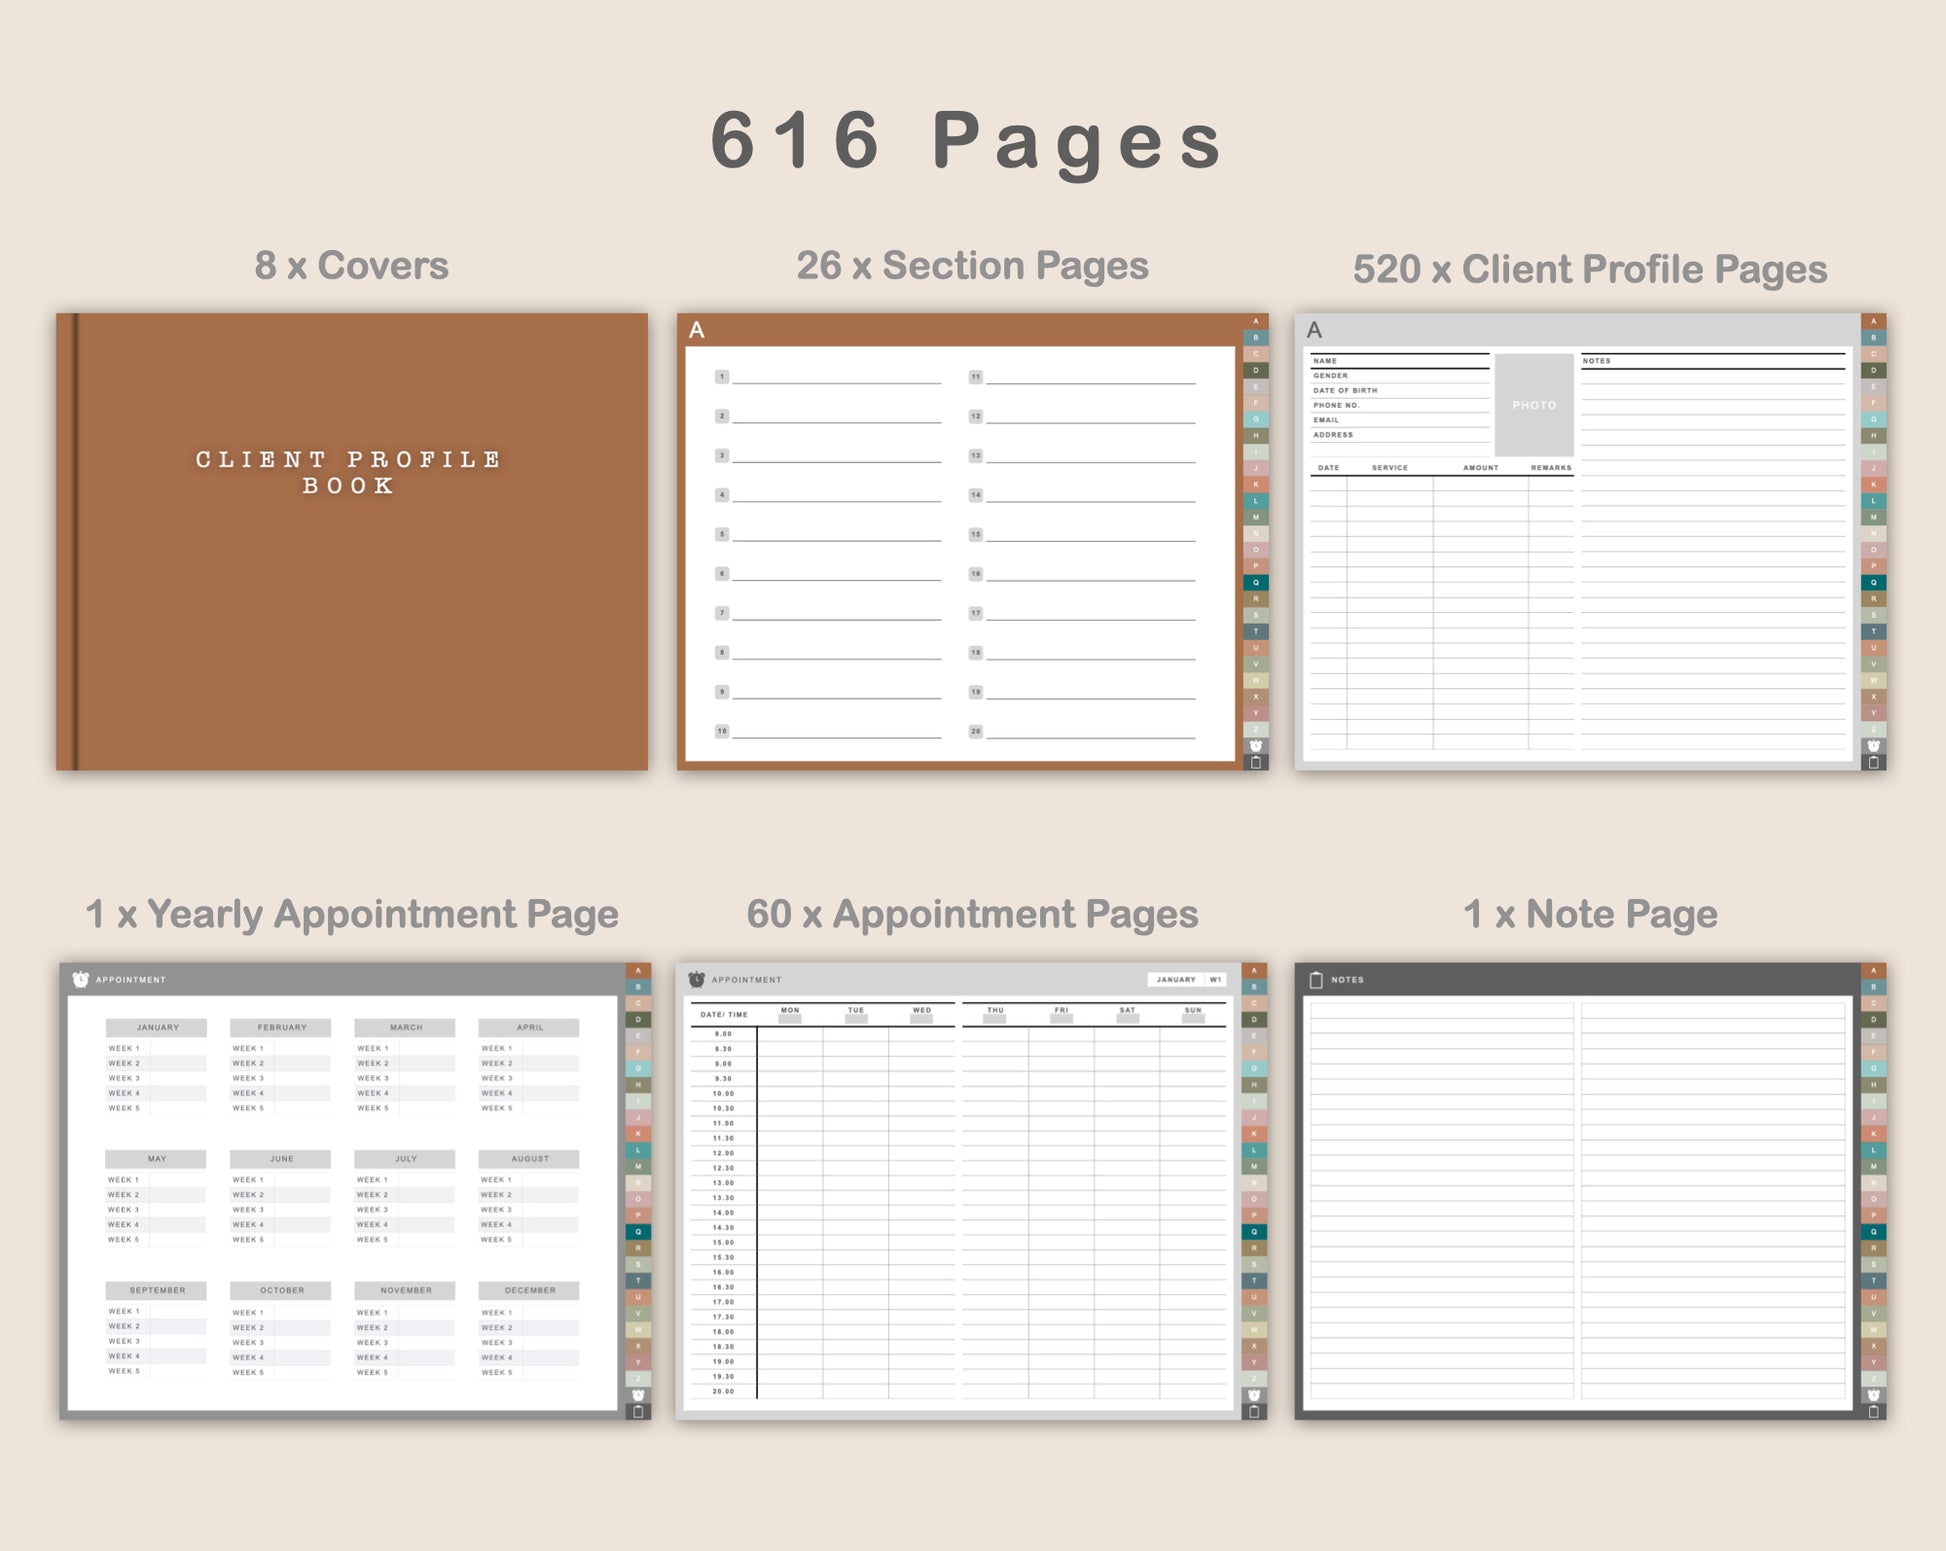Viewport: 1946px width, 1551px height.
Task: Click clipboard tab on Client Profile page
Action: pos(1874,762)
